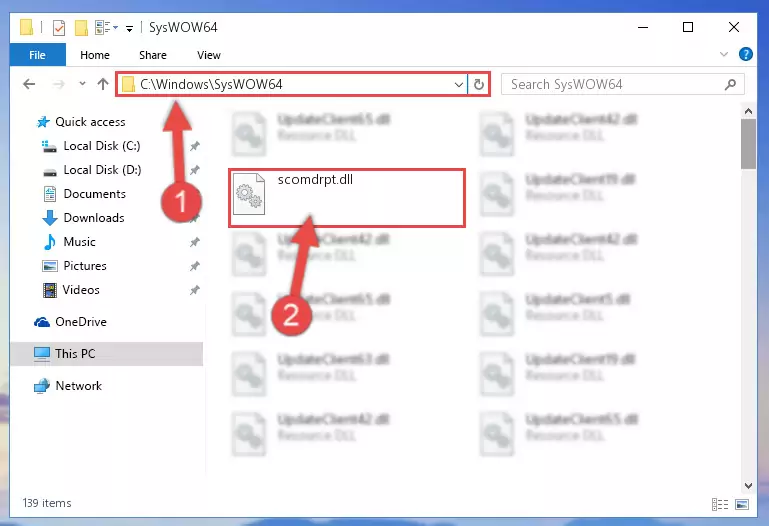769x526 pixels.
Task: Click the Videos film strip icon
Action: (x=50, y=290)
